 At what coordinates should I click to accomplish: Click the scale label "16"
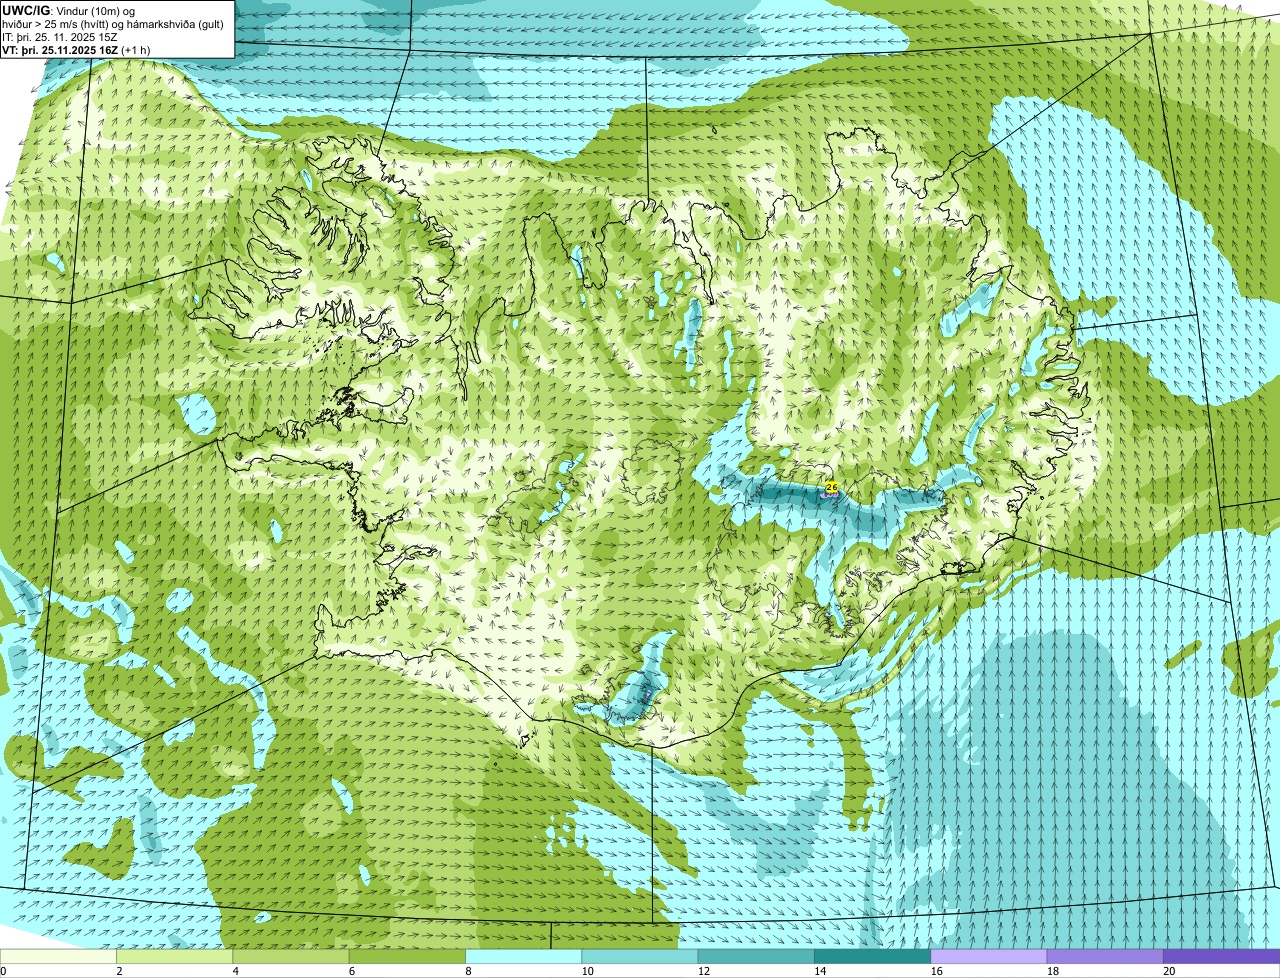tap(936, 971)
